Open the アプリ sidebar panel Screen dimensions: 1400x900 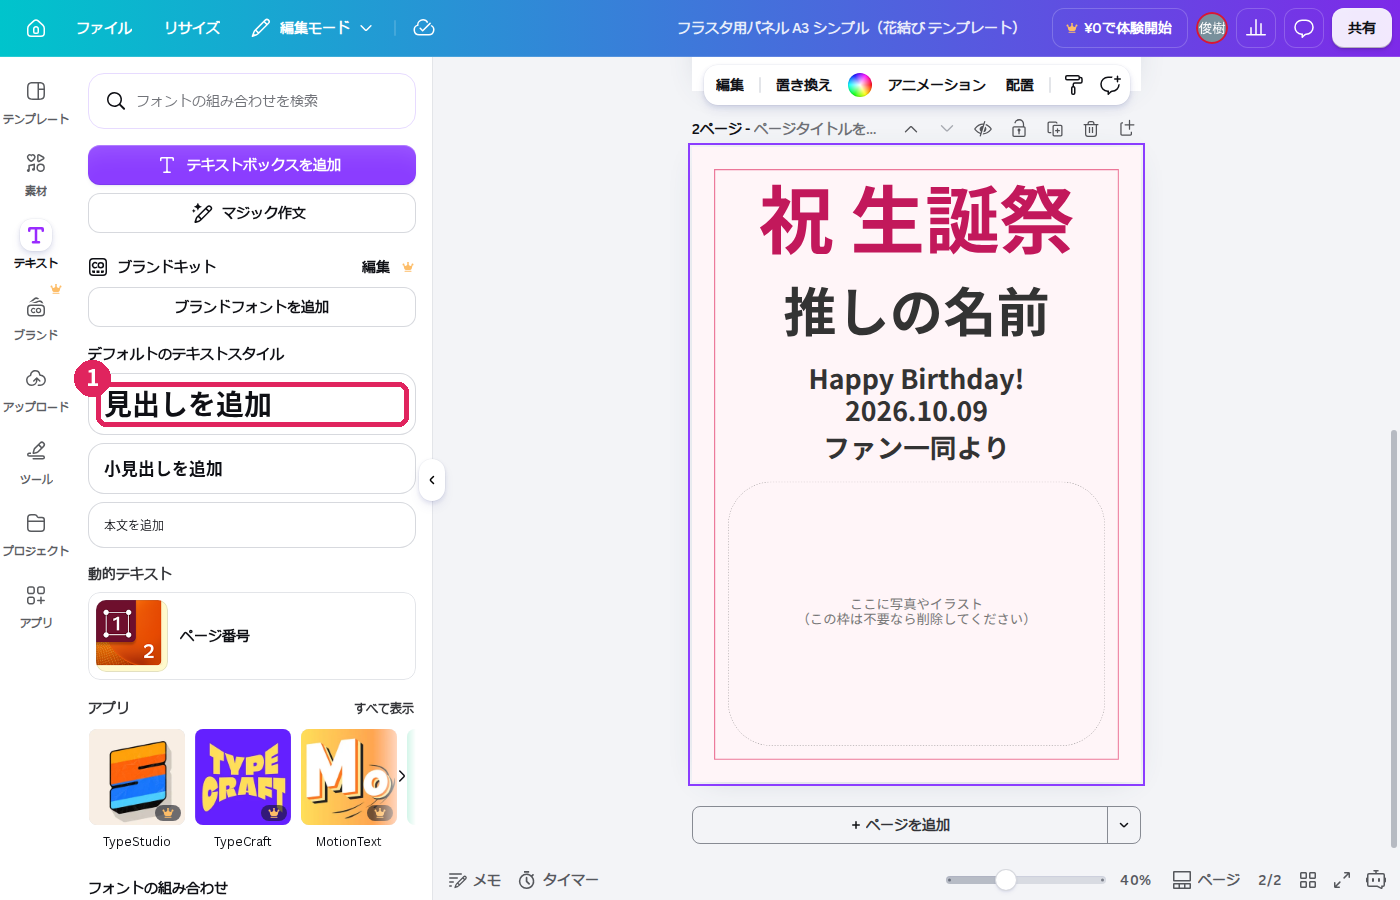point(36,606)
